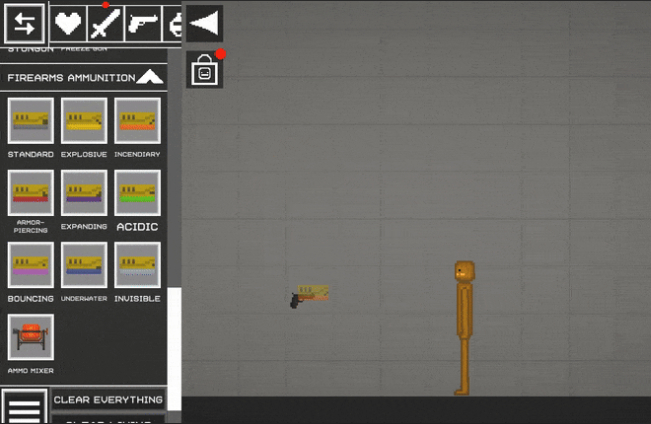This screenshot has width=651, height=424.
Task: Click the item list scrollbar thumb
Action: coord(174,349)
